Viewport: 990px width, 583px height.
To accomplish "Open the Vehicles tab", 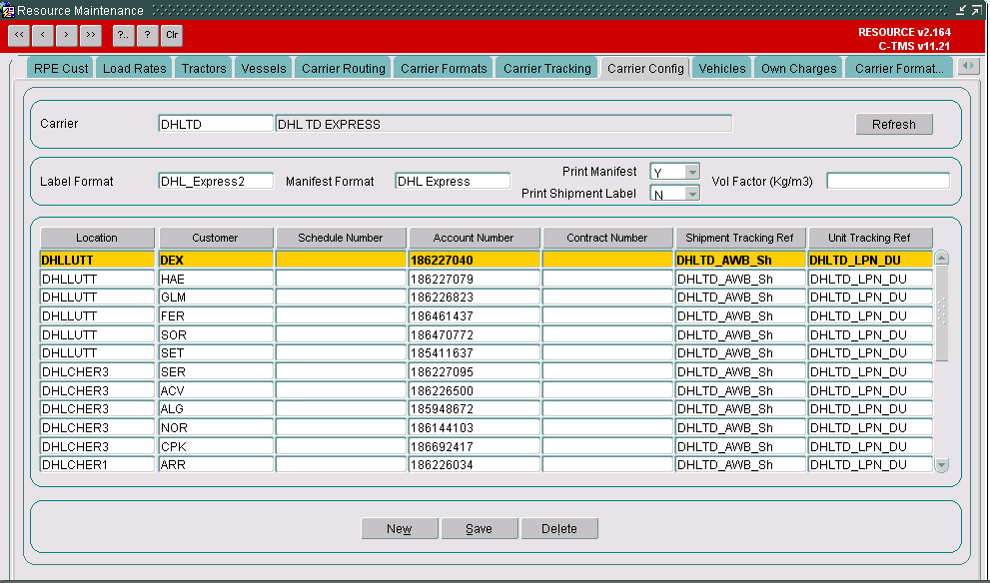I will (722, 68).
